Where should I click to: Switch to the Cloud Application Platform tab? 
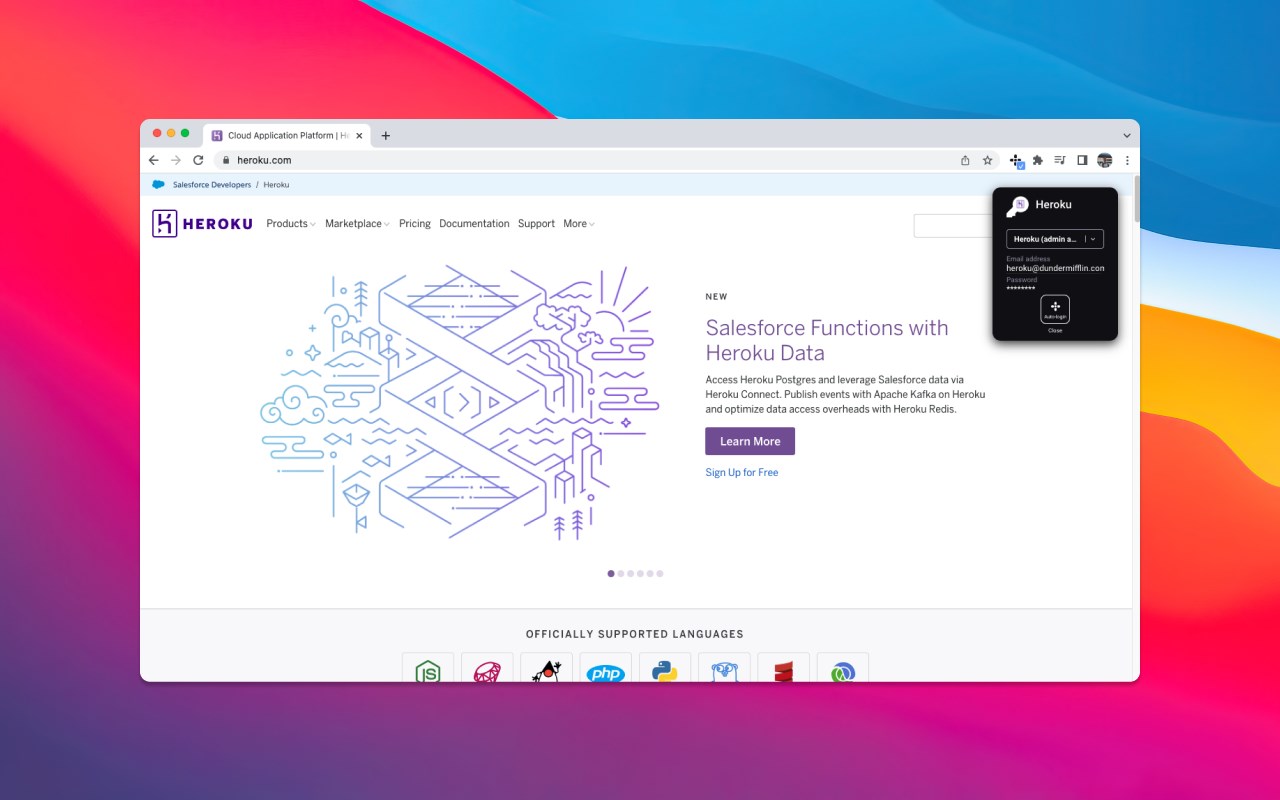point(287,136)
